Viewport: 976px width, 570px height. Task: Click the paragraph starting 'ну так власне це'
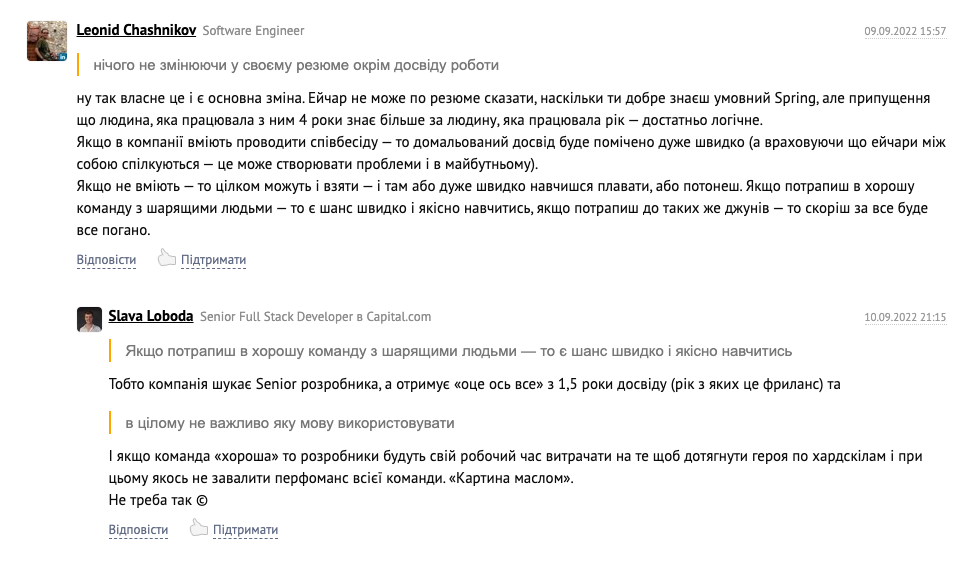click(x=511, y=164)
